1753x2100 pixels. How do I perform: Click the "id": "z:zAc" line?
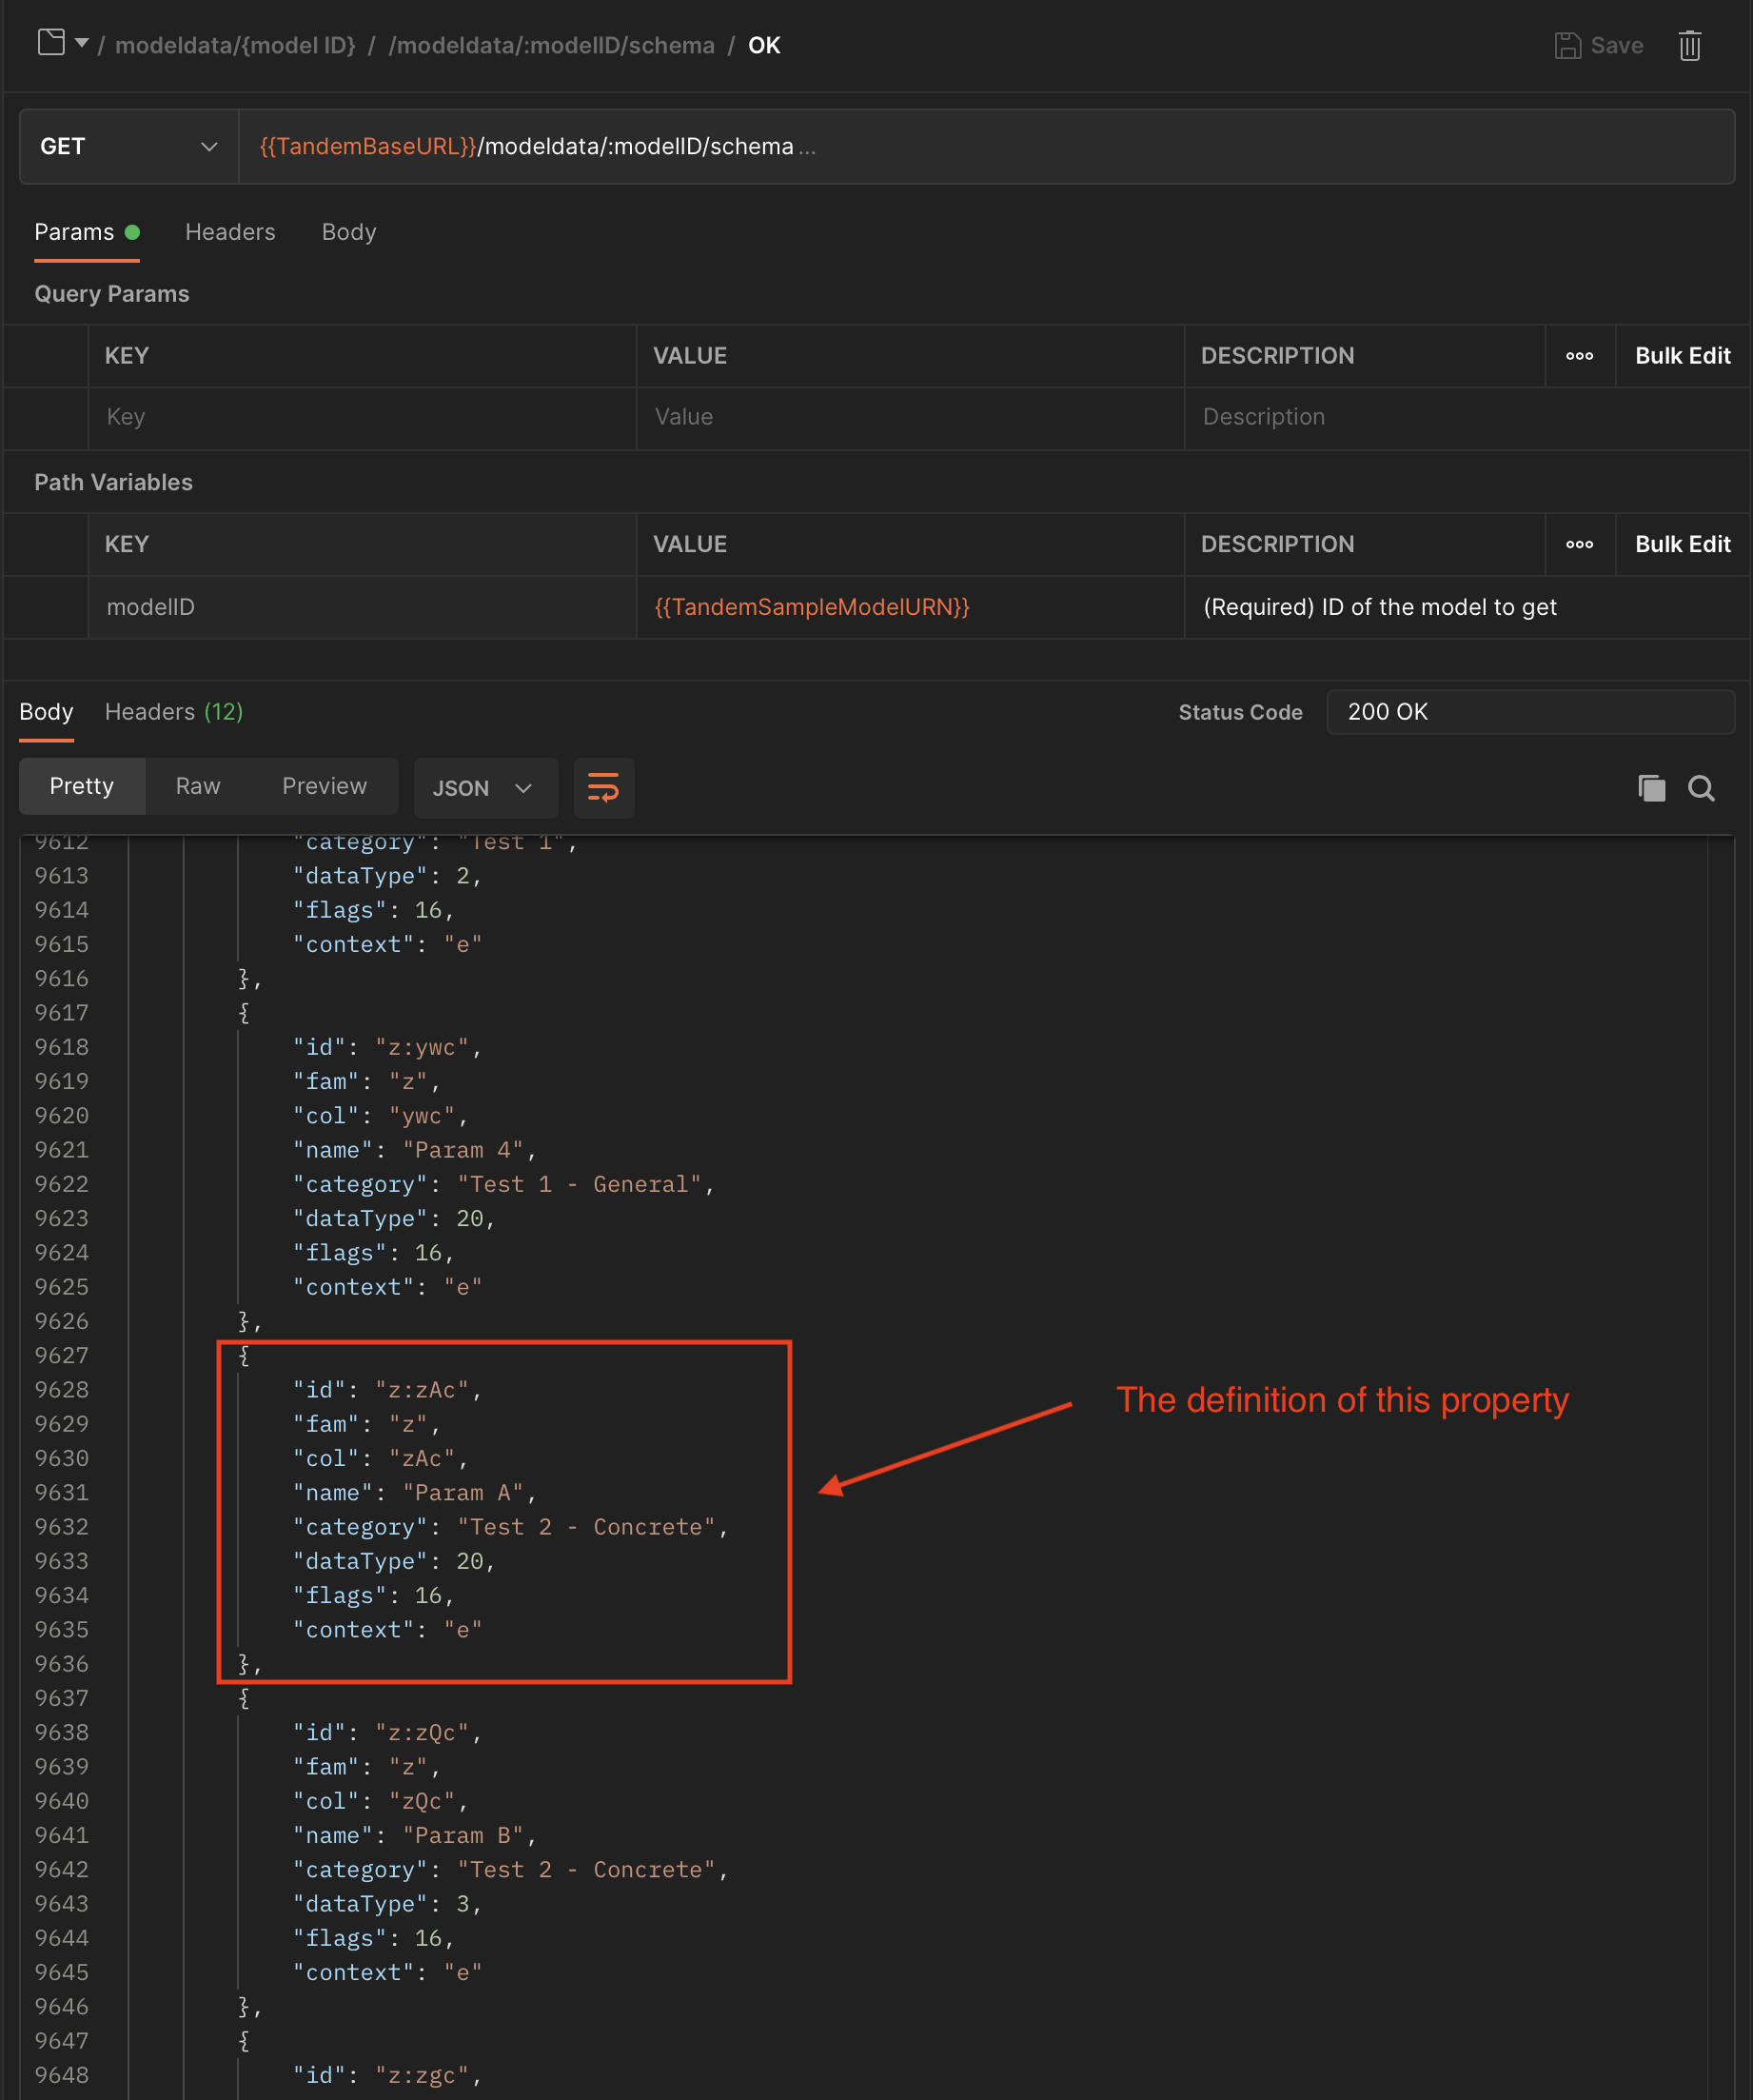[388, 1390]
